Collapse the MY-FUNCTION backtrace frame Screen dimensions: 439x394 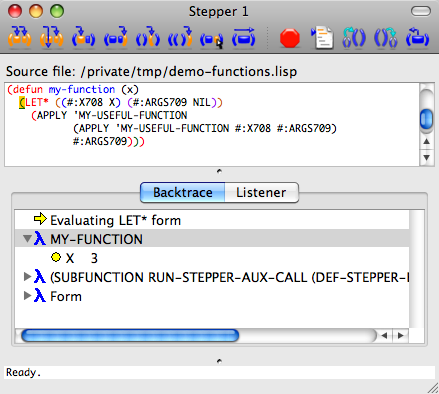27,239
